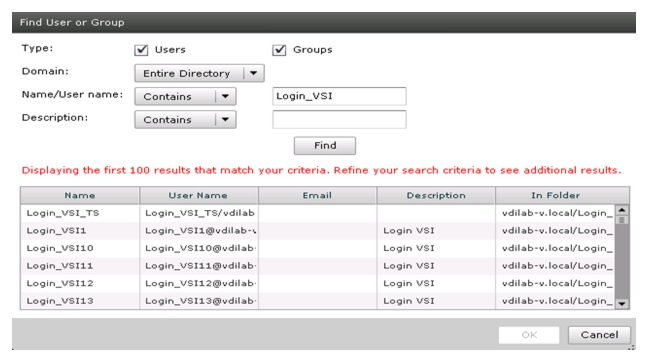This screenshot has width=649, height=363.
Task: Sort by the User Name column header
Action: 199,195
